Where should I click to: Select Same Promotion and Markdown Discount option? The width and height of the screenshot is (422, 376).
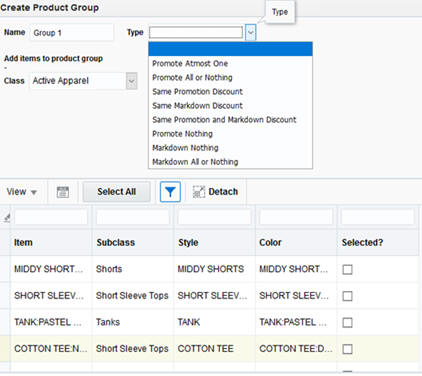(x=230, y=120)
